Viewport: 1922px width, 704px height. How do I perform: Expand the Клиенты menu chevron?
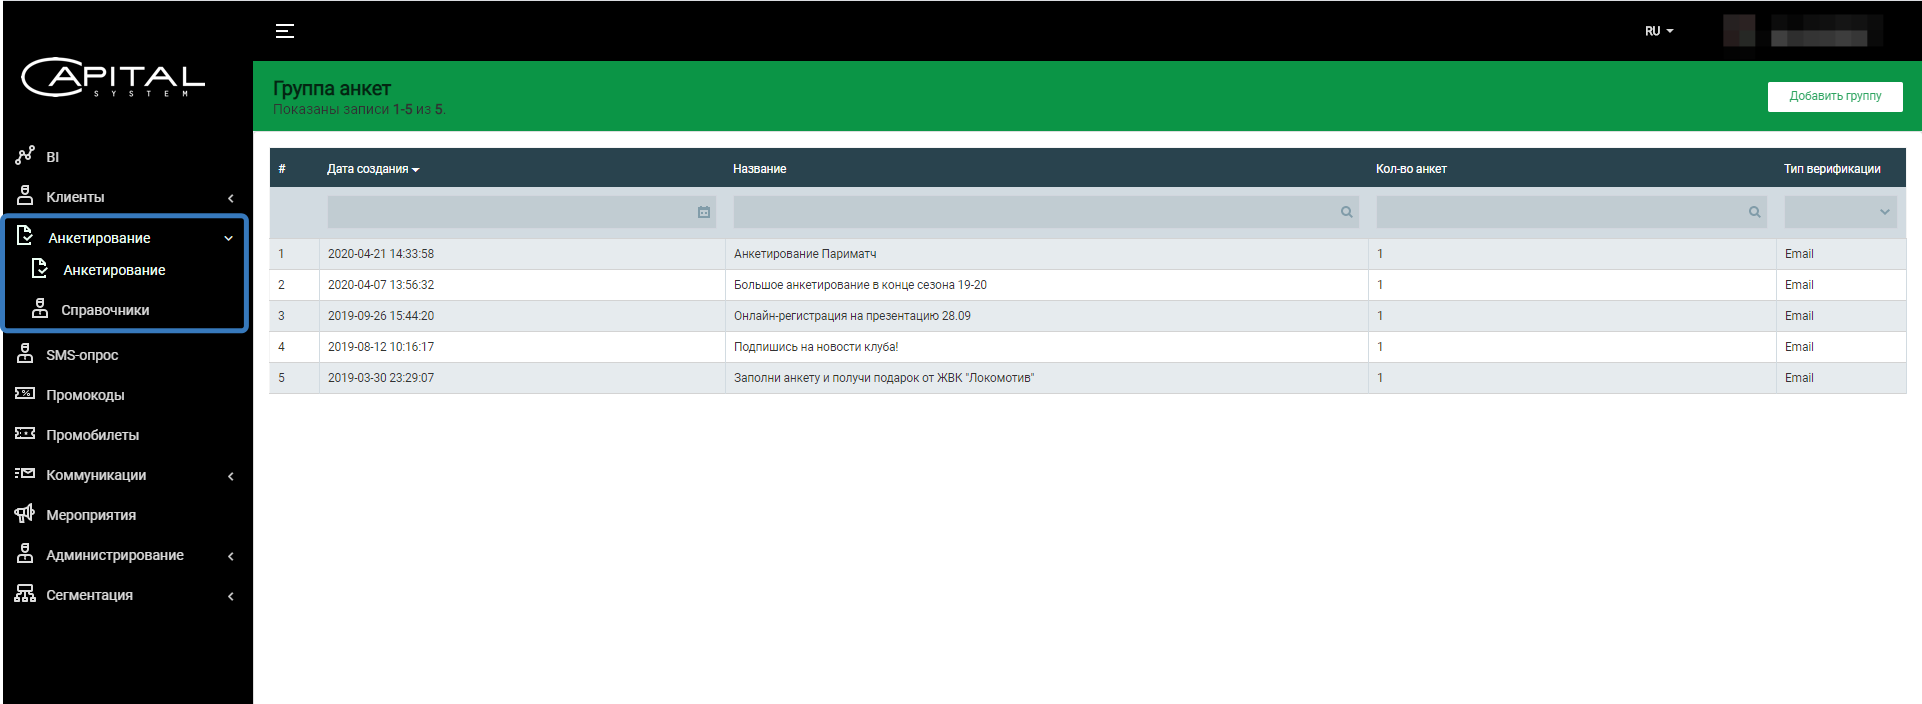tap(231, 198)
